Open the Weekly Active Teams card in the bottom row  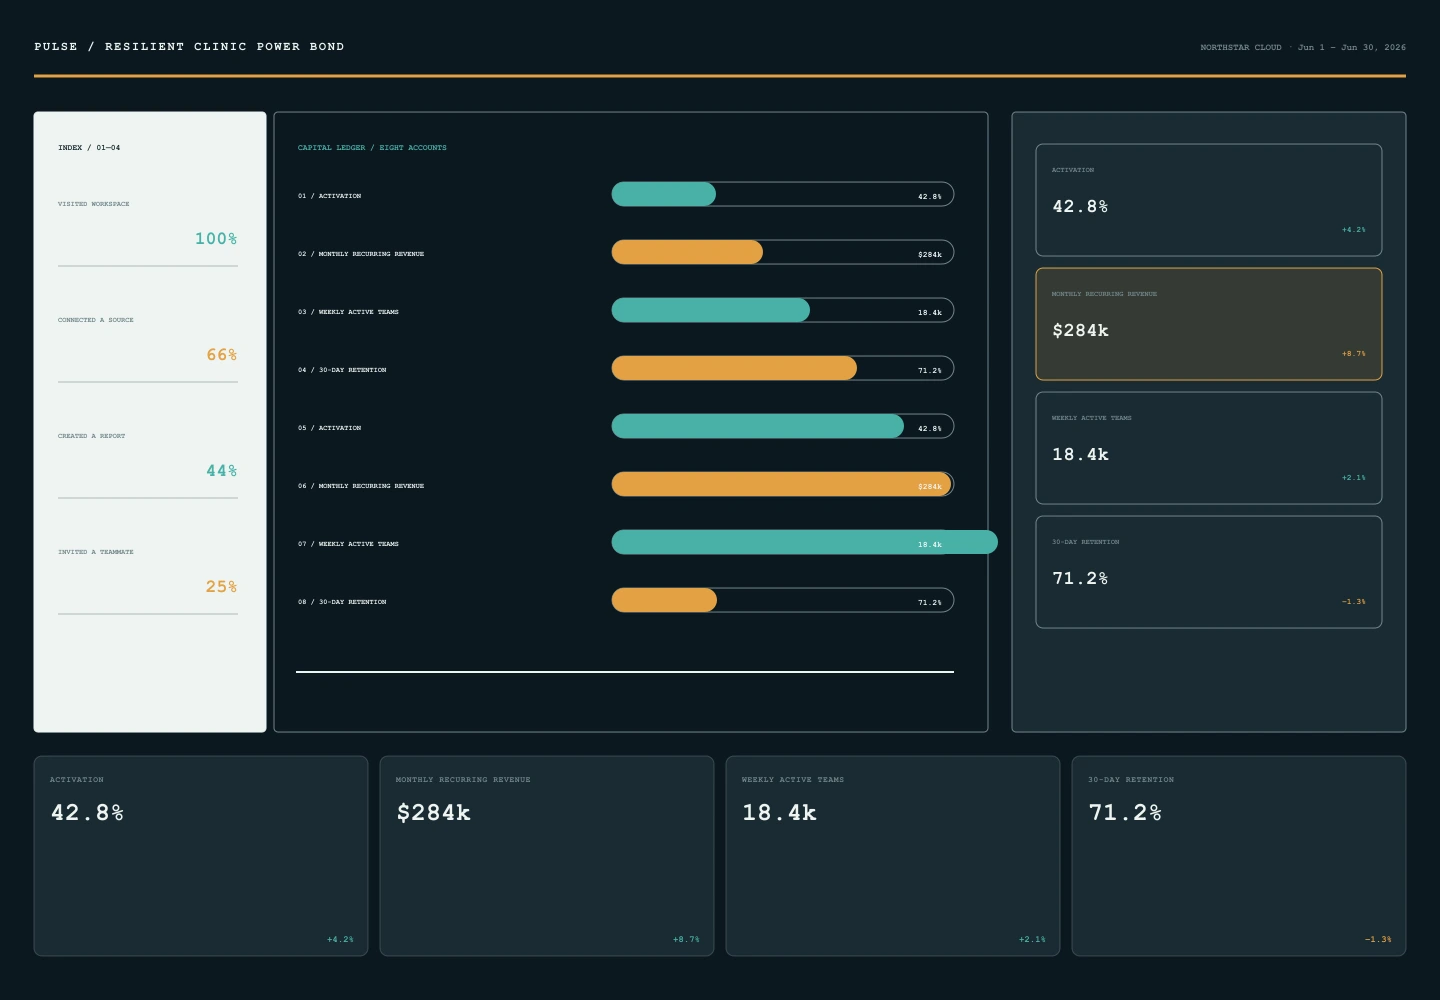click(893, 856)
